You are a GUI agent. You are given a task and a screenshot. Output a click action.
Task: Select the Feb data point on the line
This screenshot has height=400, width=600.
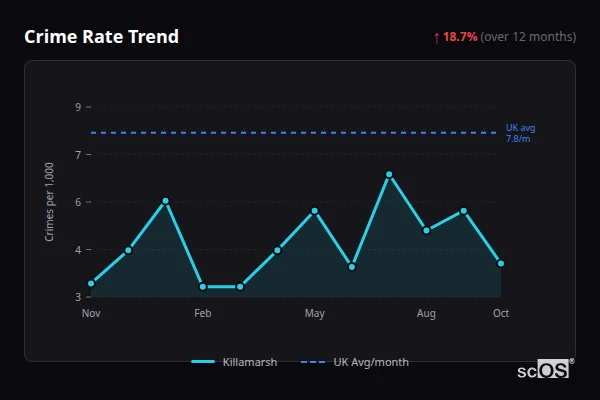pyautogui.click(x=203, y=287)
